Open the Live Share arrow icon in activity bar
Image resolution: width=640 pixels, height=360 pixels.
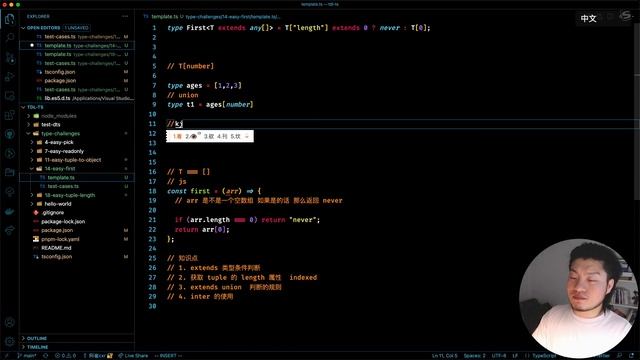tap(9, 231)
